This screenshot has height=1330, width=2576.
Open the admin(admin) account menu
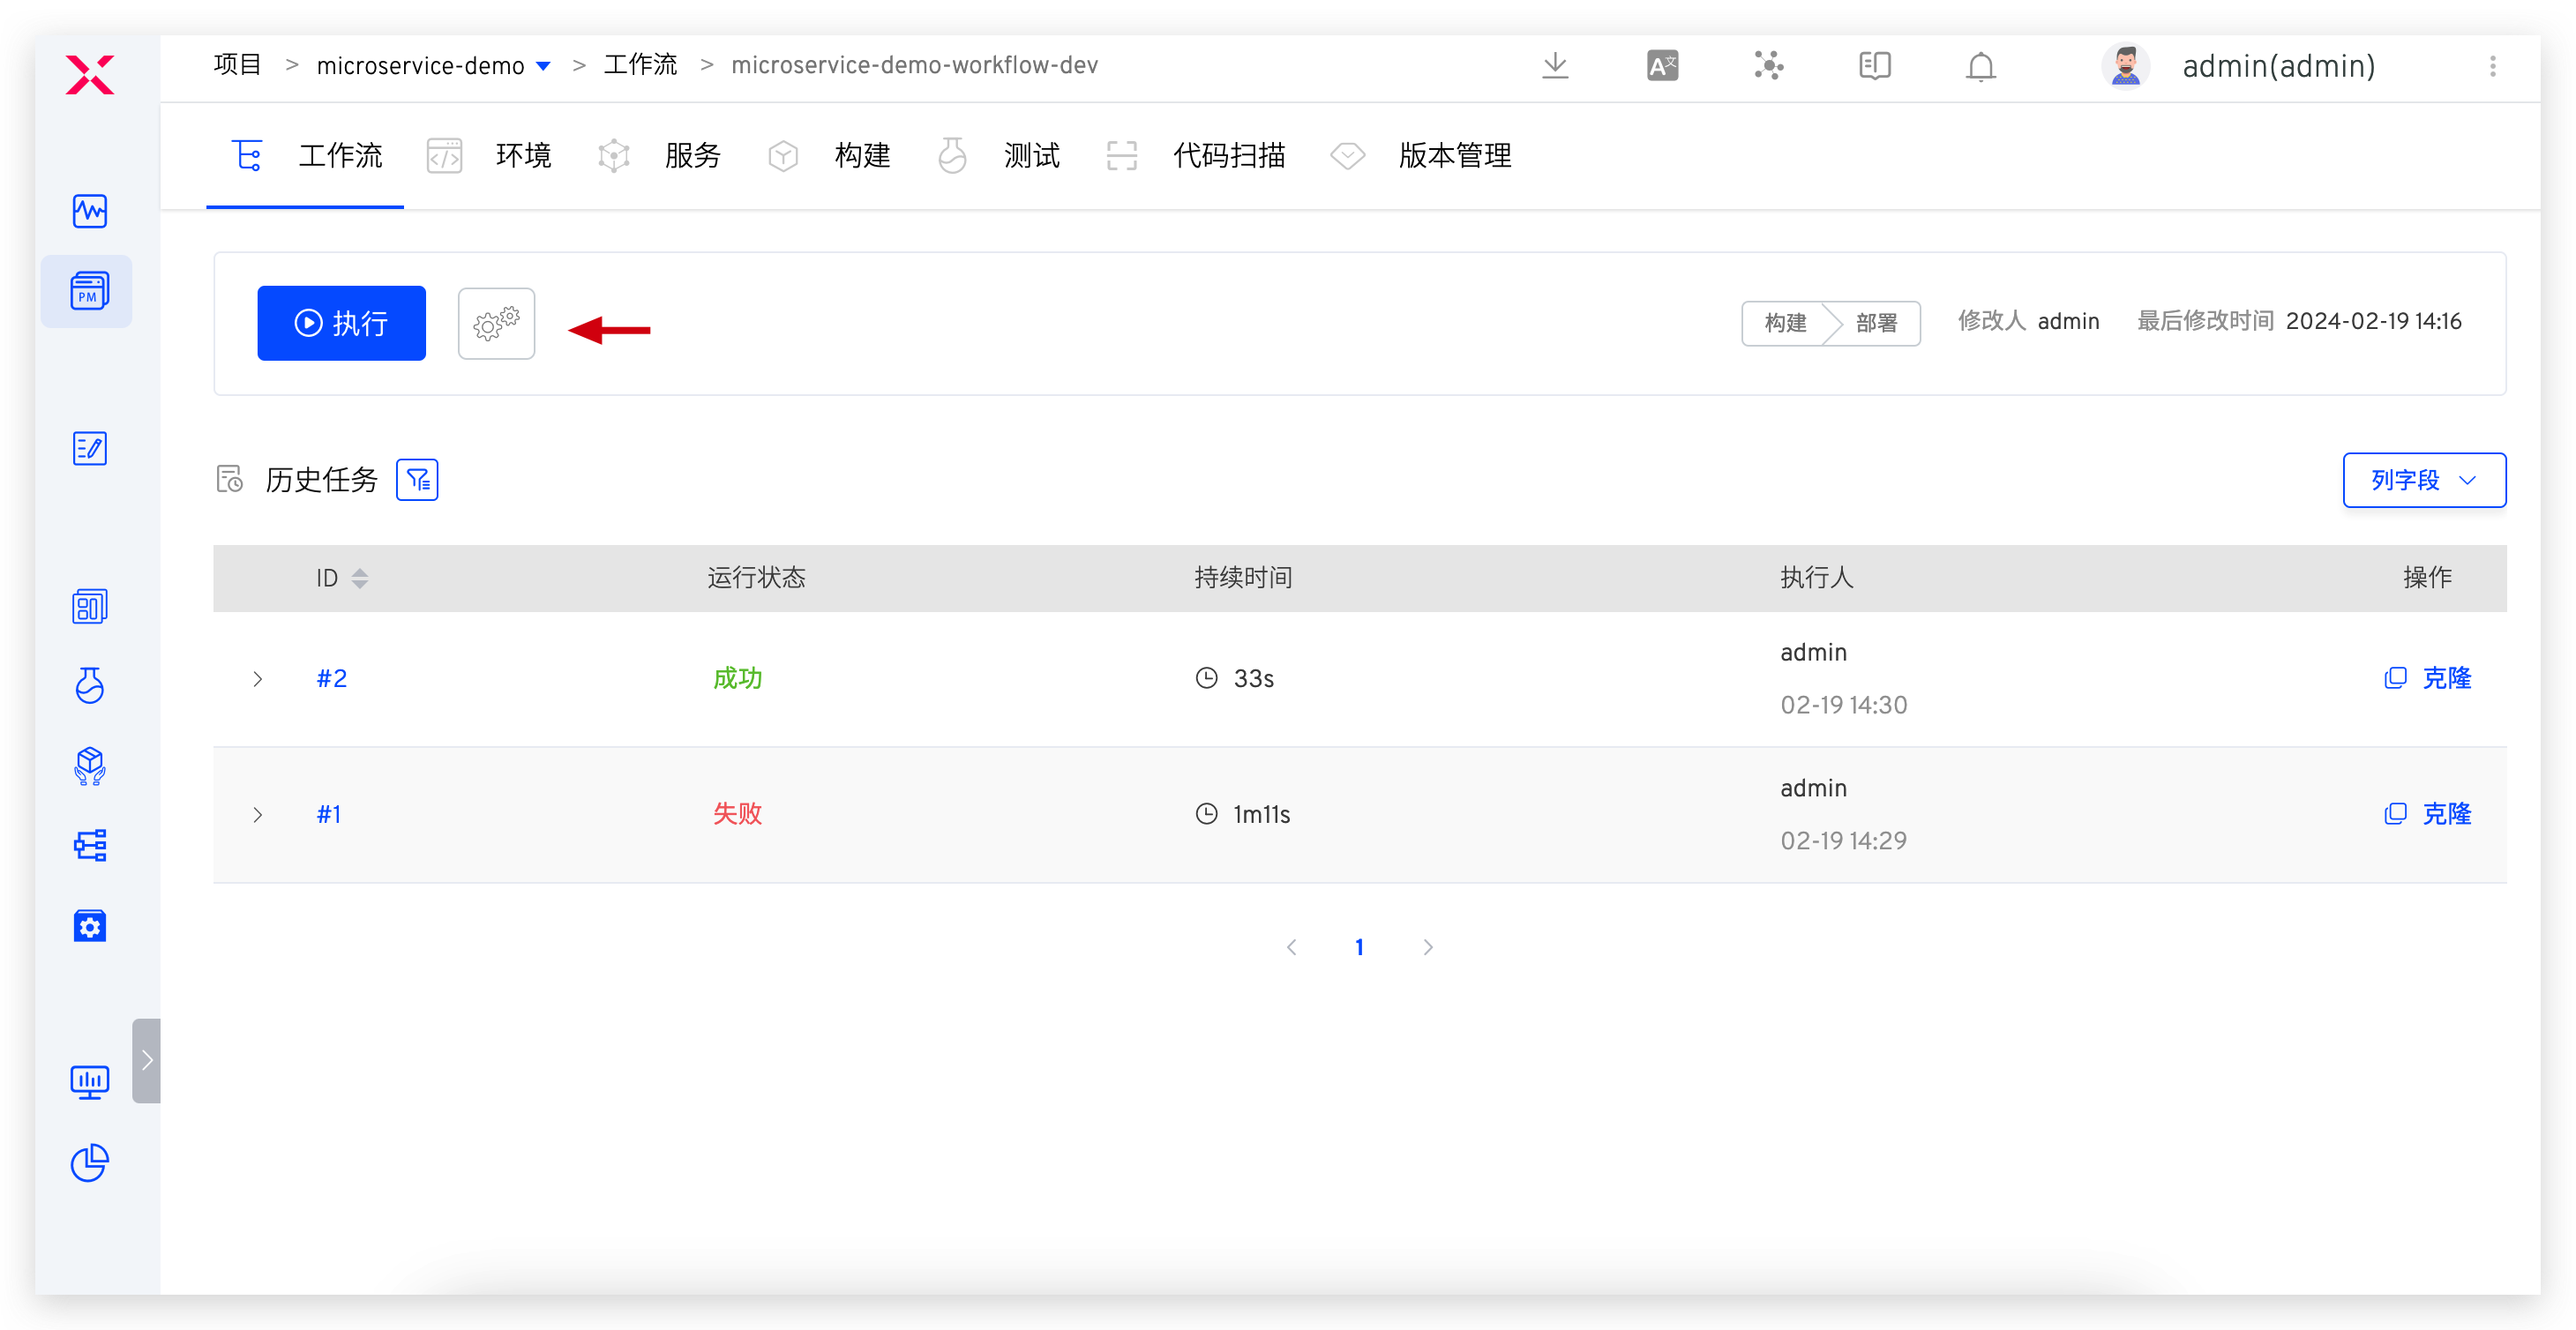[2278, 66]
